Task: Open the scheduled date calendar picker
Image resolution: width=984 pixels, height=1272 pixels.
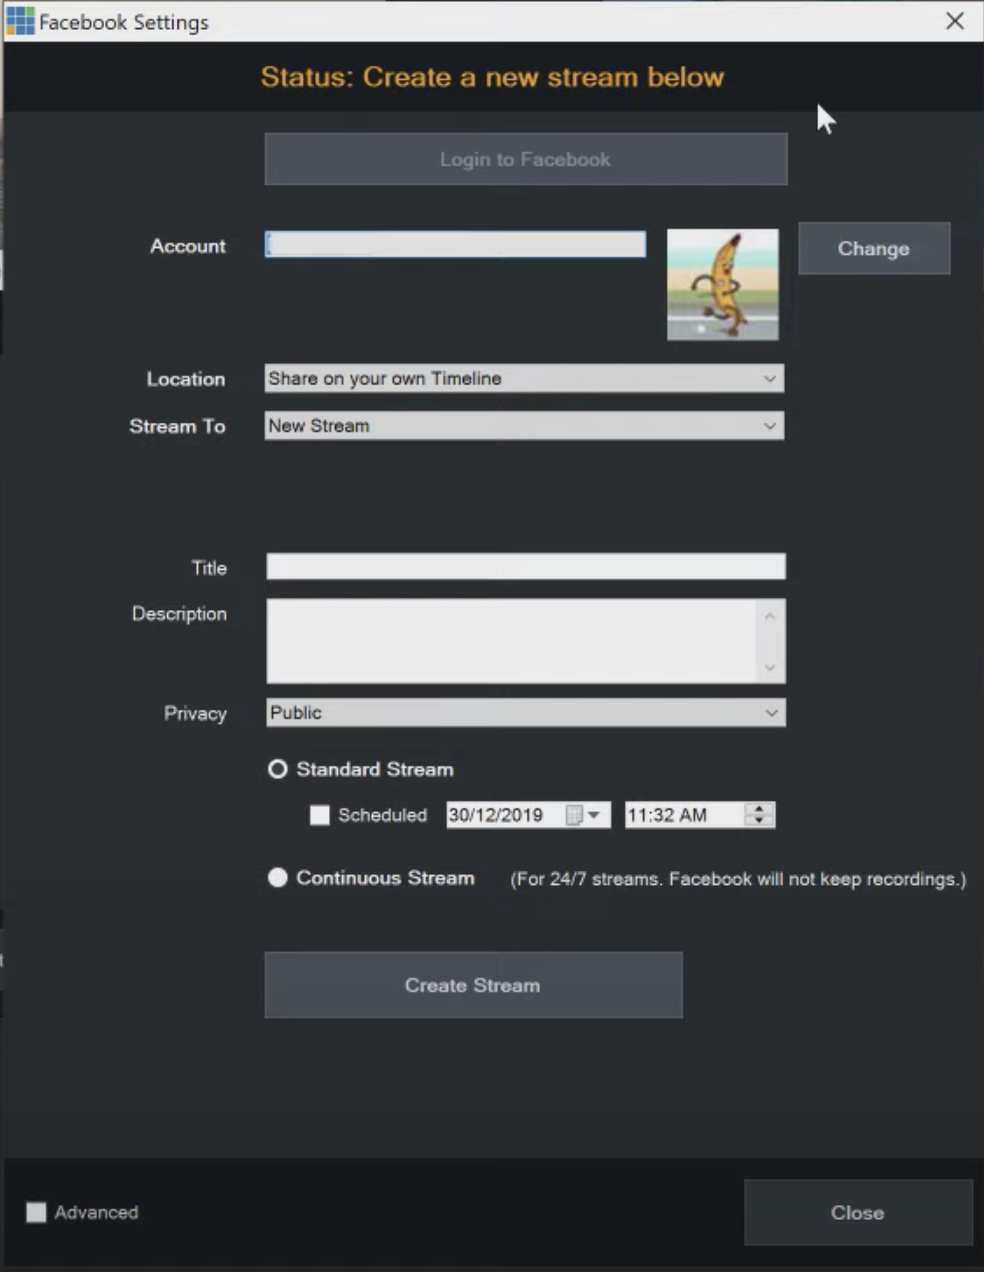Action: coord(584,815)
